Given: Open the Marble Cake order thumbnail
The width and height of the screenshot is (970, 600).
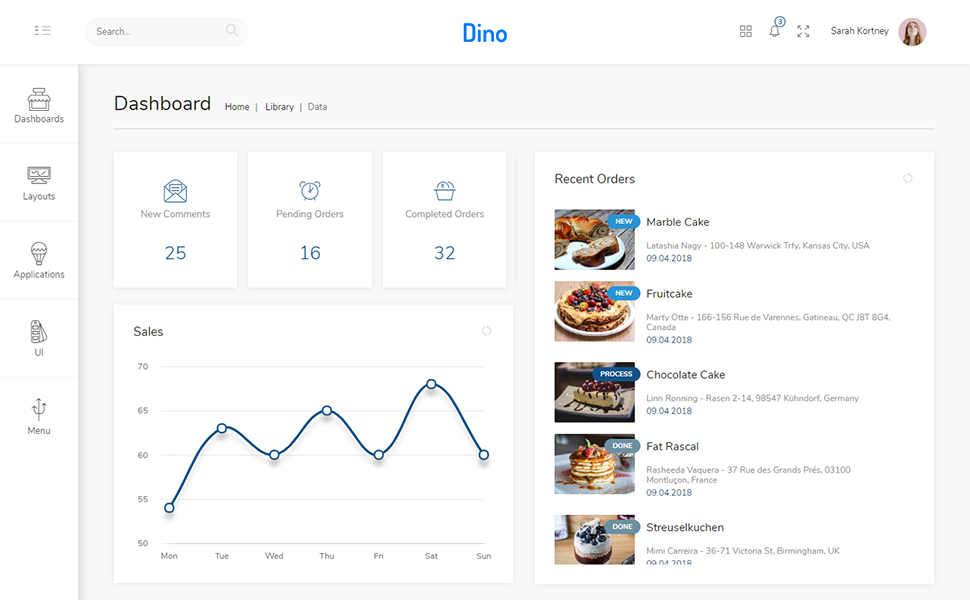Looking at the screenshot, I should pyautogui.click(x=594, y=240).
